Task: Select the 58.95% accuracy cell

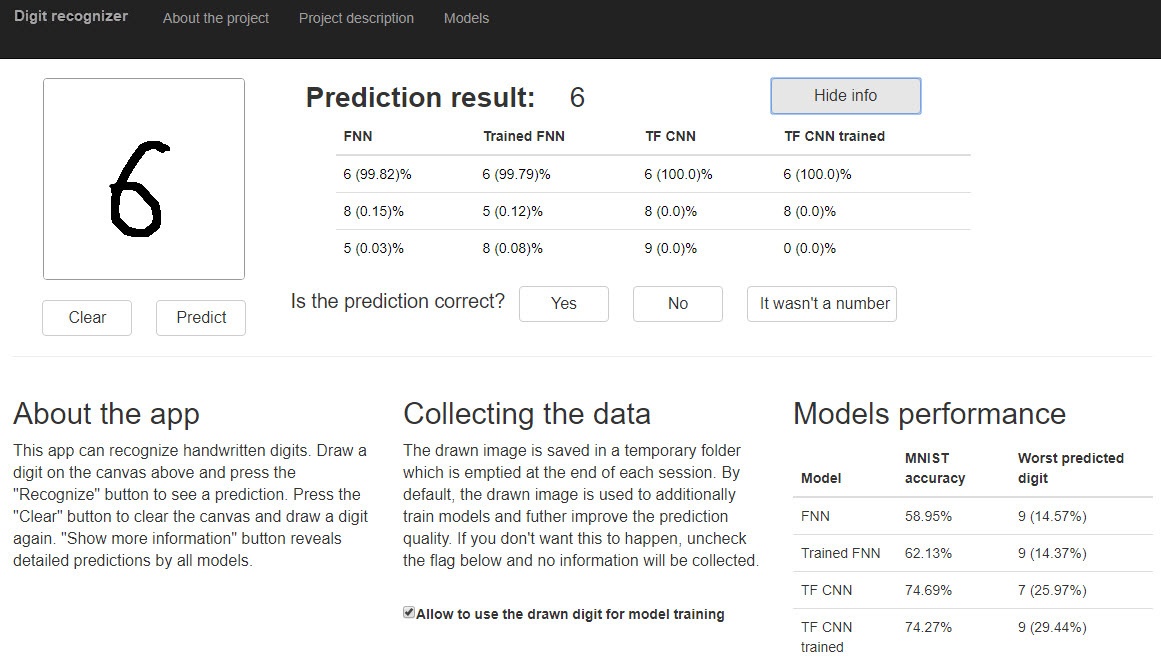Action: [928, 516]
